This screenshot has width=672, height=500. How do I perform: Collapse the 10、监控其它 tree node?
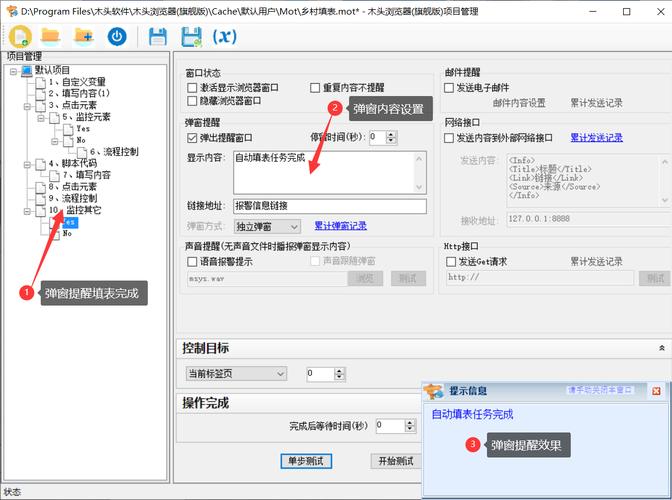[27, 211]
